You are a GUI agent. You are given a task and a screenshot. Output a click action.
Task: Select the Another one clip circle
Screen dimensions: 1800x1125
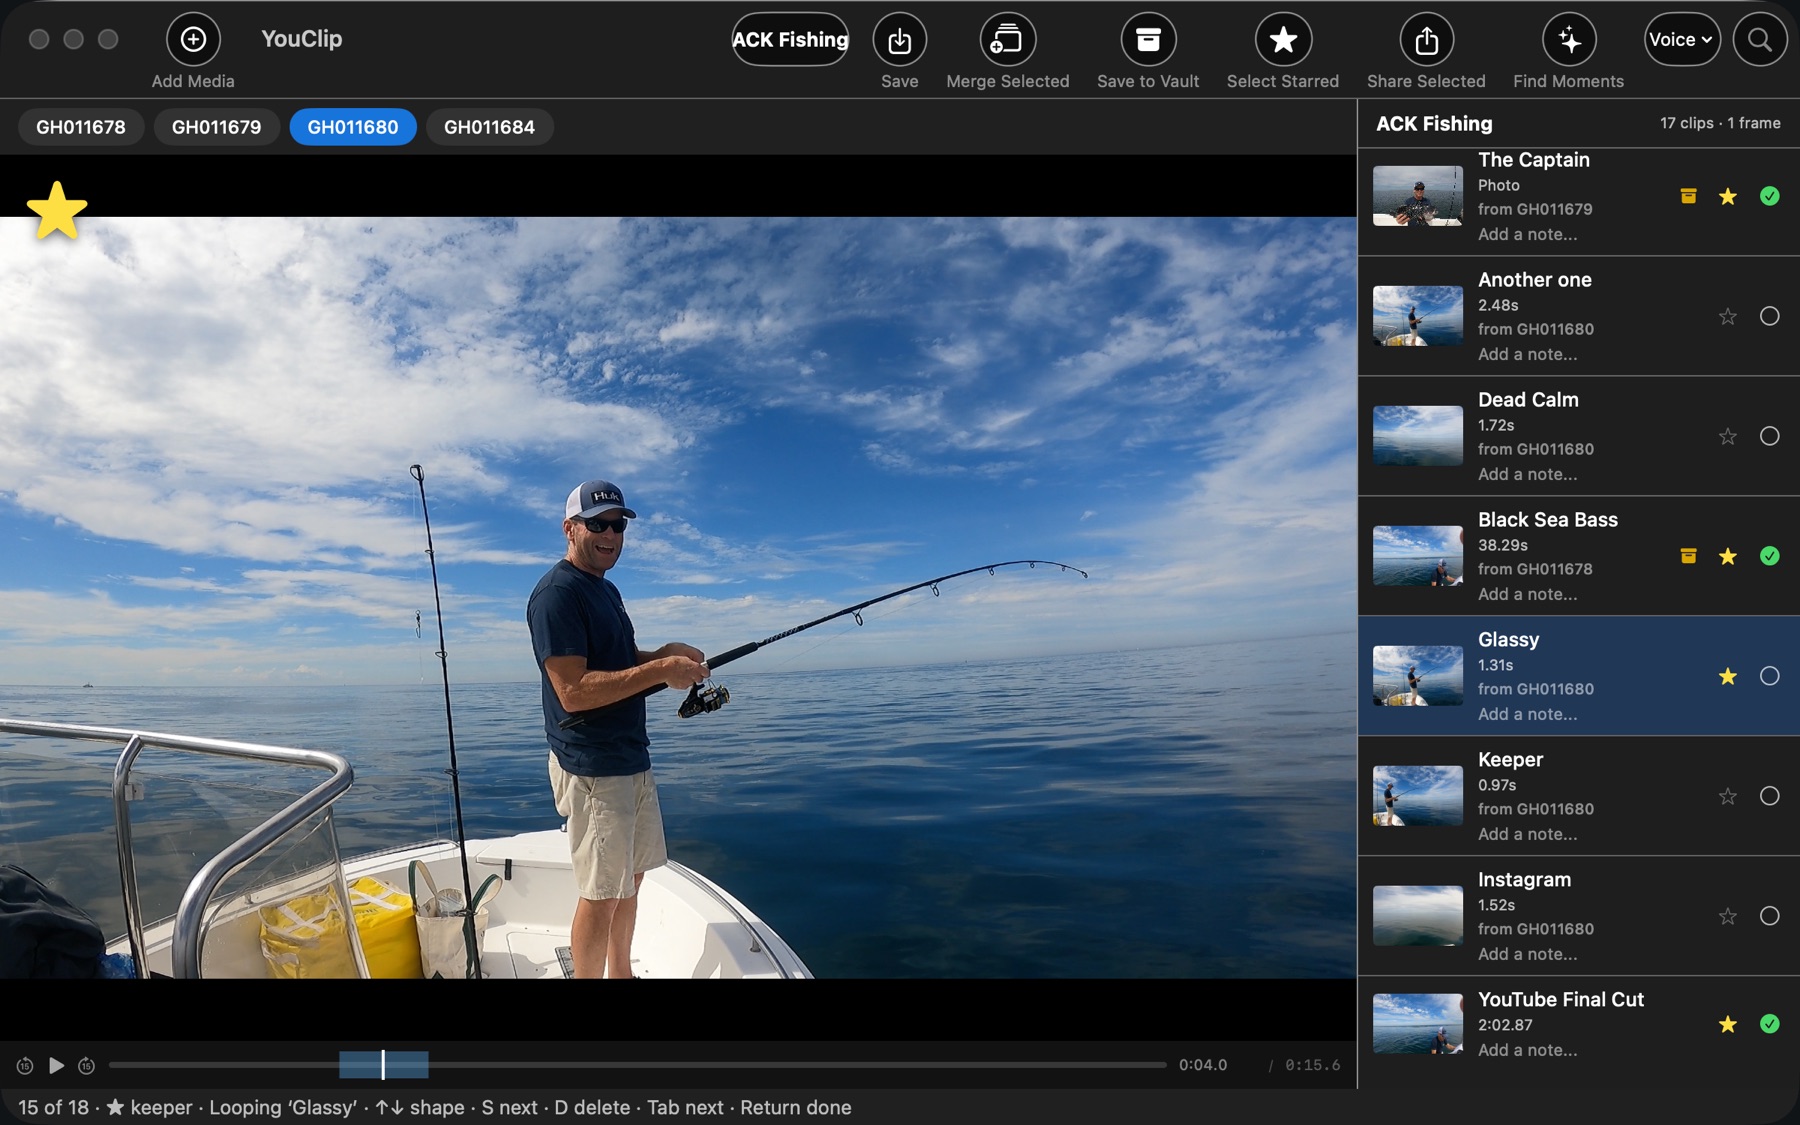point(1769,316)
